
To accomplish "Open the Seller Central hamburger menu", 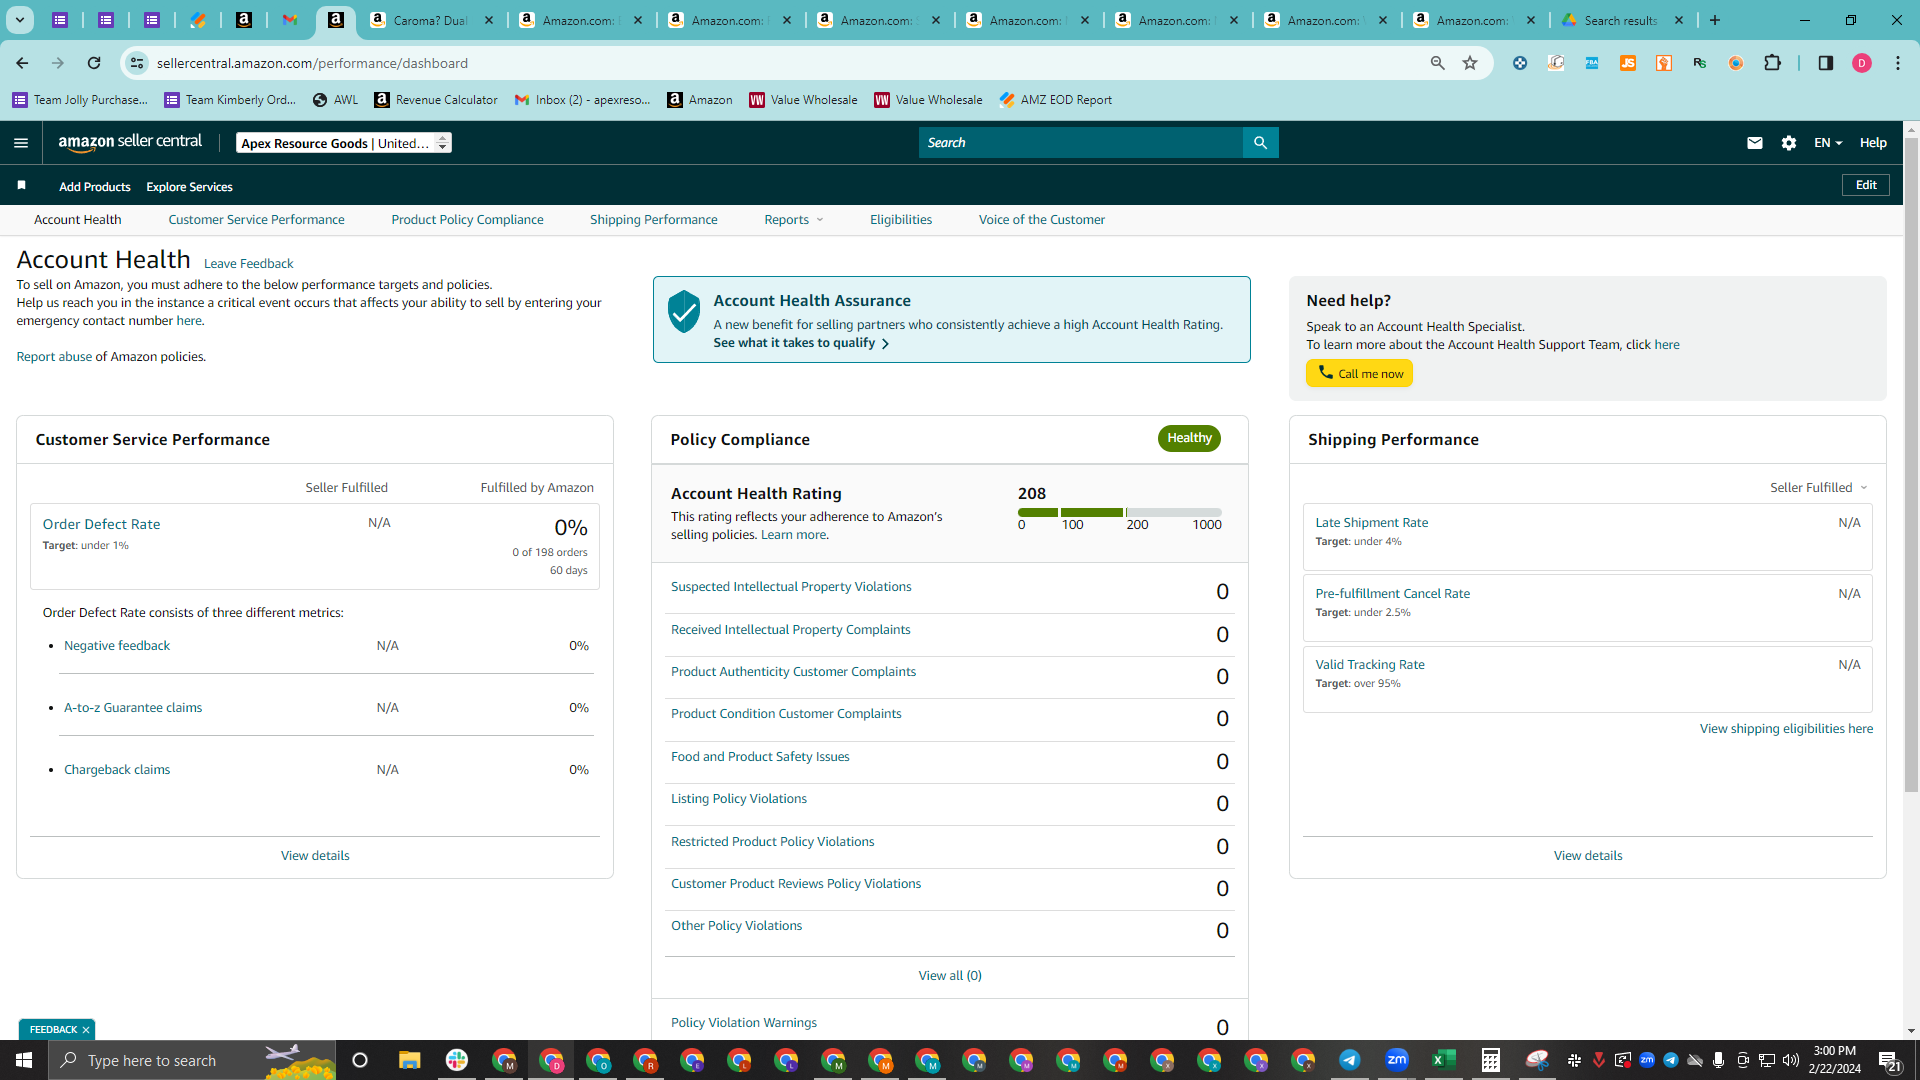I will point(20,143).
